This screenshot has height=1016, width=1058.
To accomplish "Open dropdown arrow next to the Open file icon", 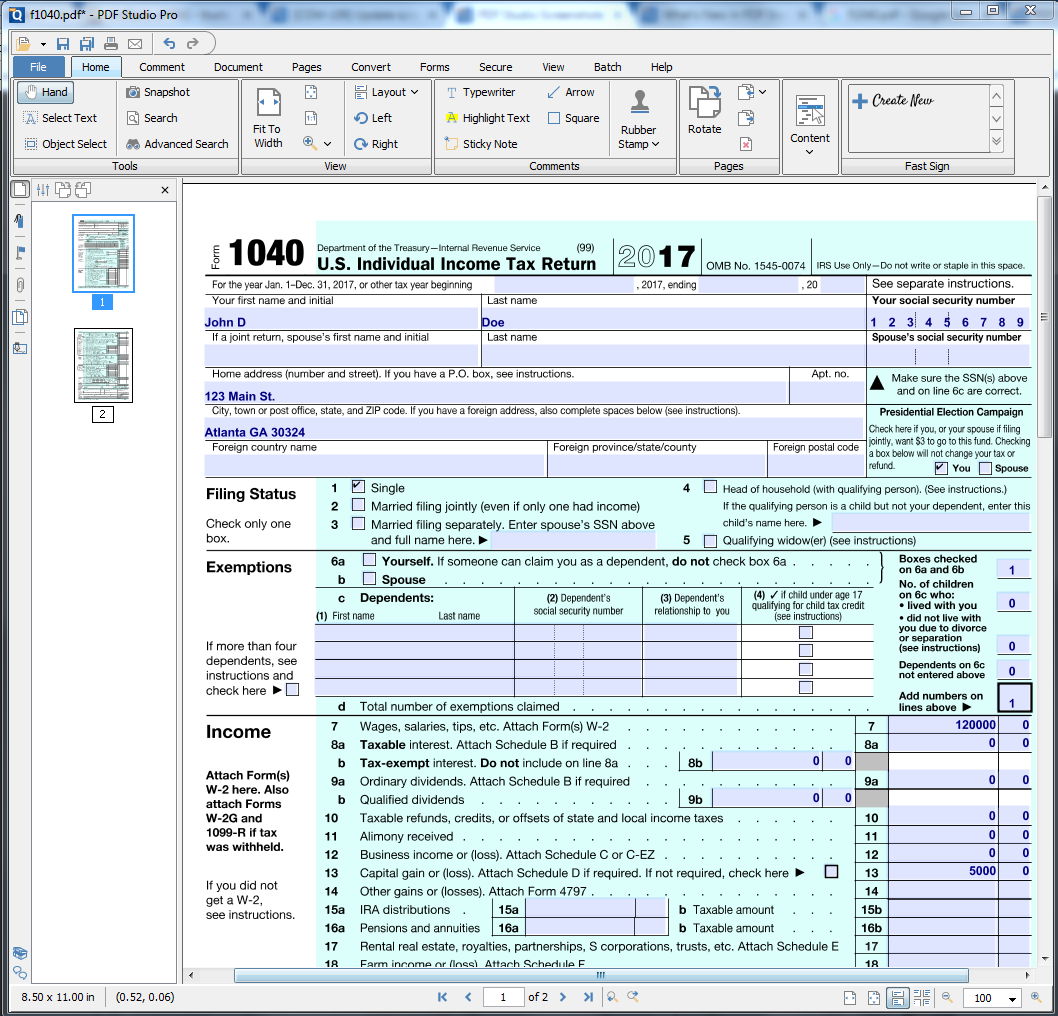I will (x=43, y=45).
